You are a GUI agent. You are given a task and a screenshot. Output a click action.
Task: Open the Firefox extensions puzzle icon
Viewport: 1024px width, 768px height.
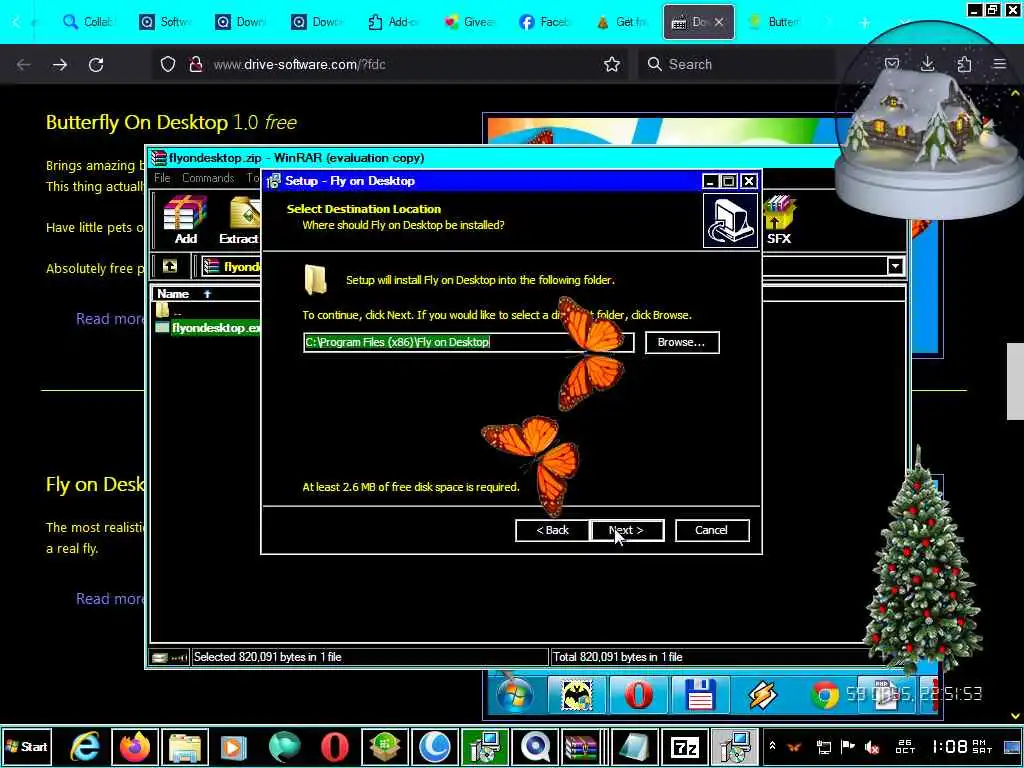pyautogui.click(x=964, y=63)
